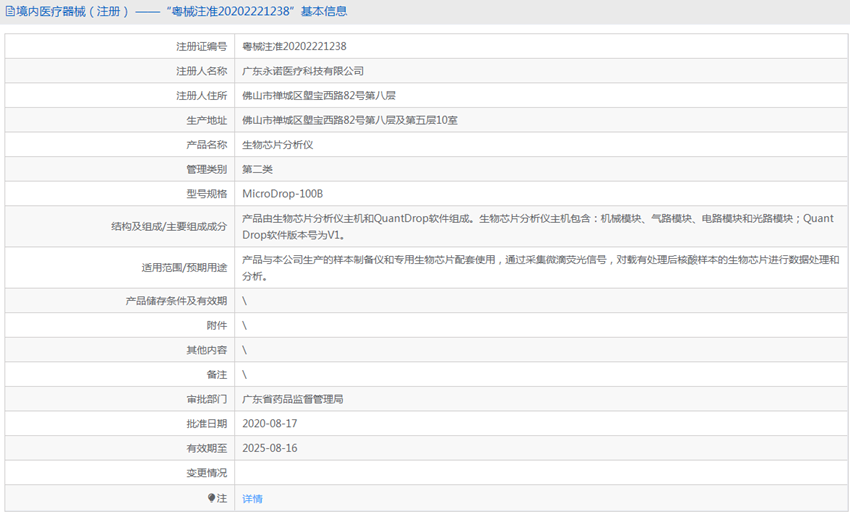The width and height of the screenshot is (850, 516).
Task: Click production address ending with 第五层10室
Action: click(x=350, y=120)
